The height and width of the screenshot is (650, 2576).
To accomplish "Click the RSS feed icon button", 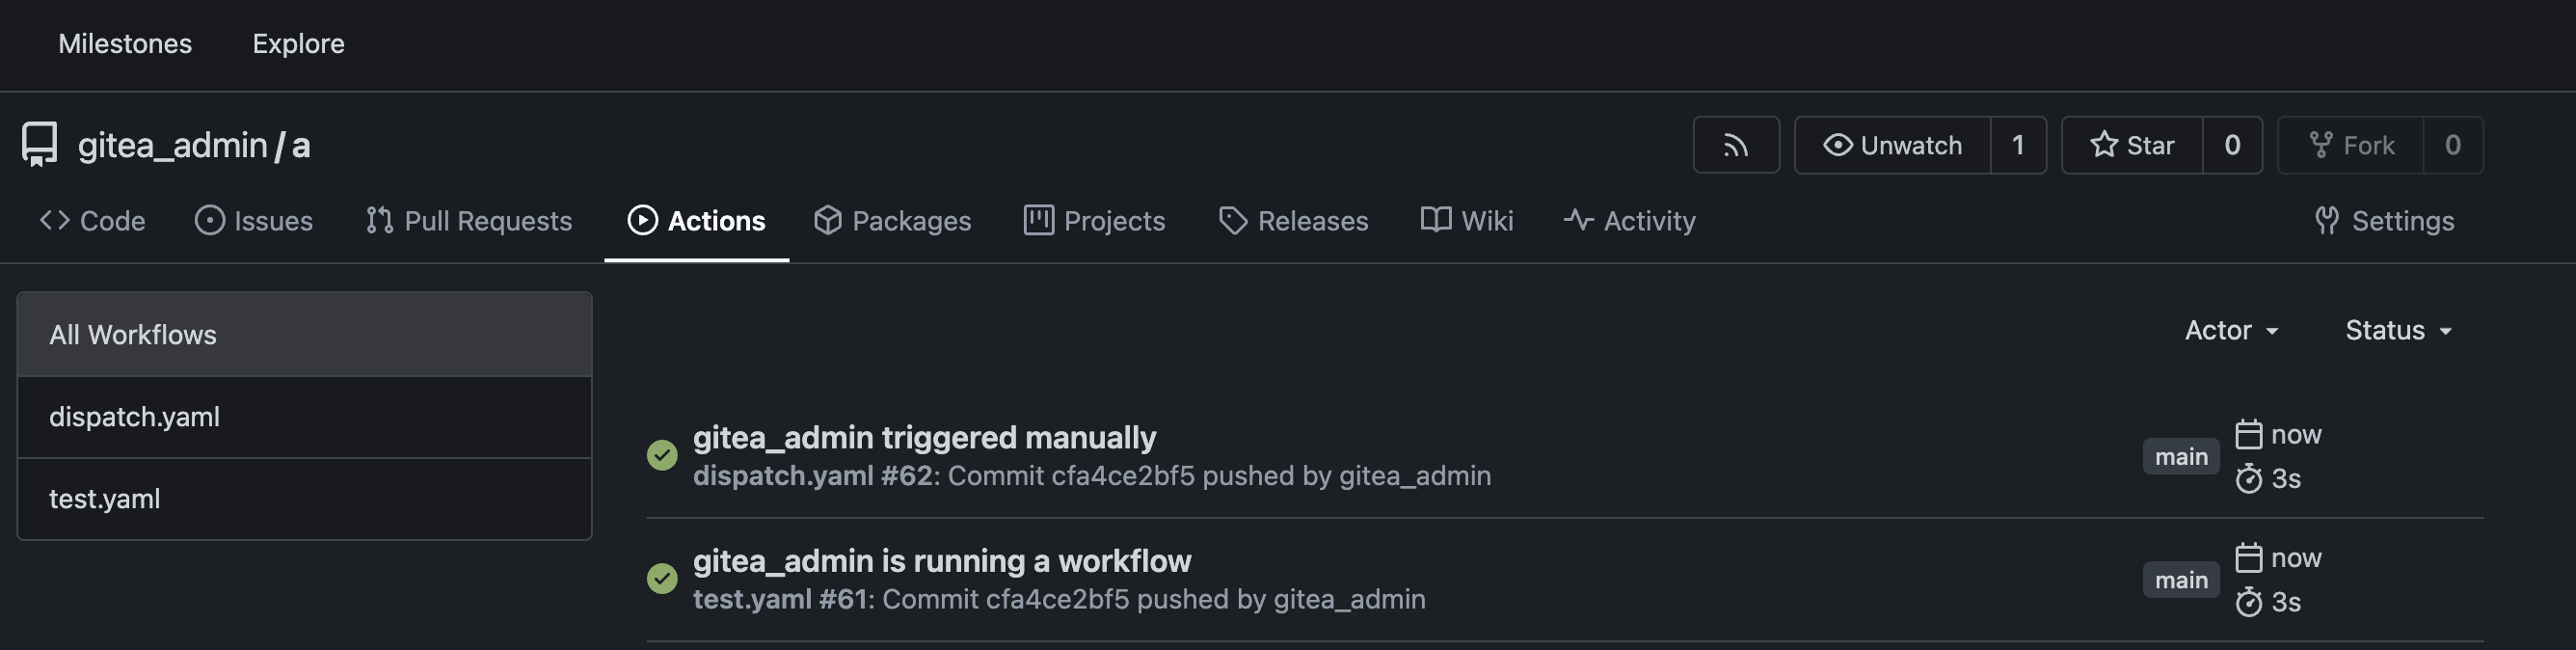I will coord(1735,146).
